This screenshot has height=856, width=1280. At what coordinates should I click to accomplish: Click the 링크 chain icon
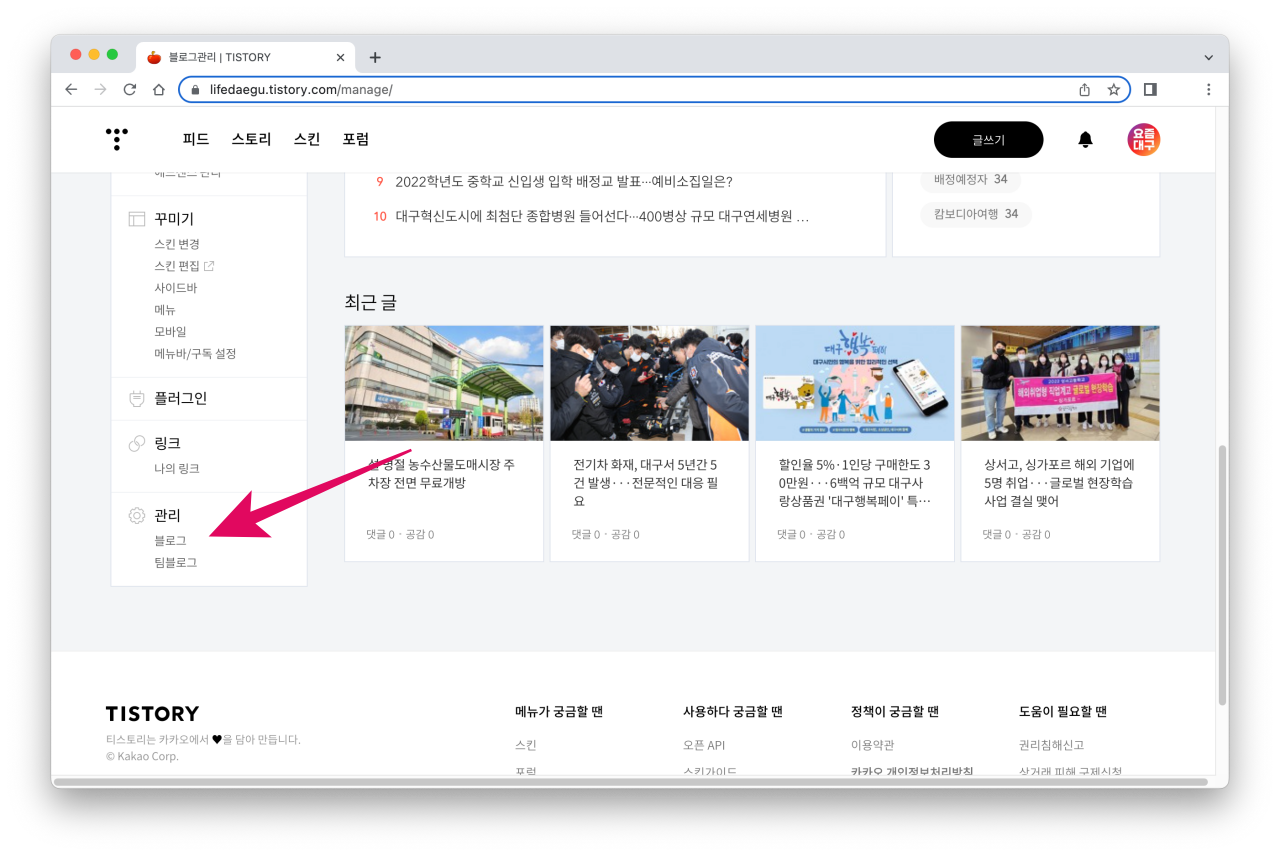135,442
